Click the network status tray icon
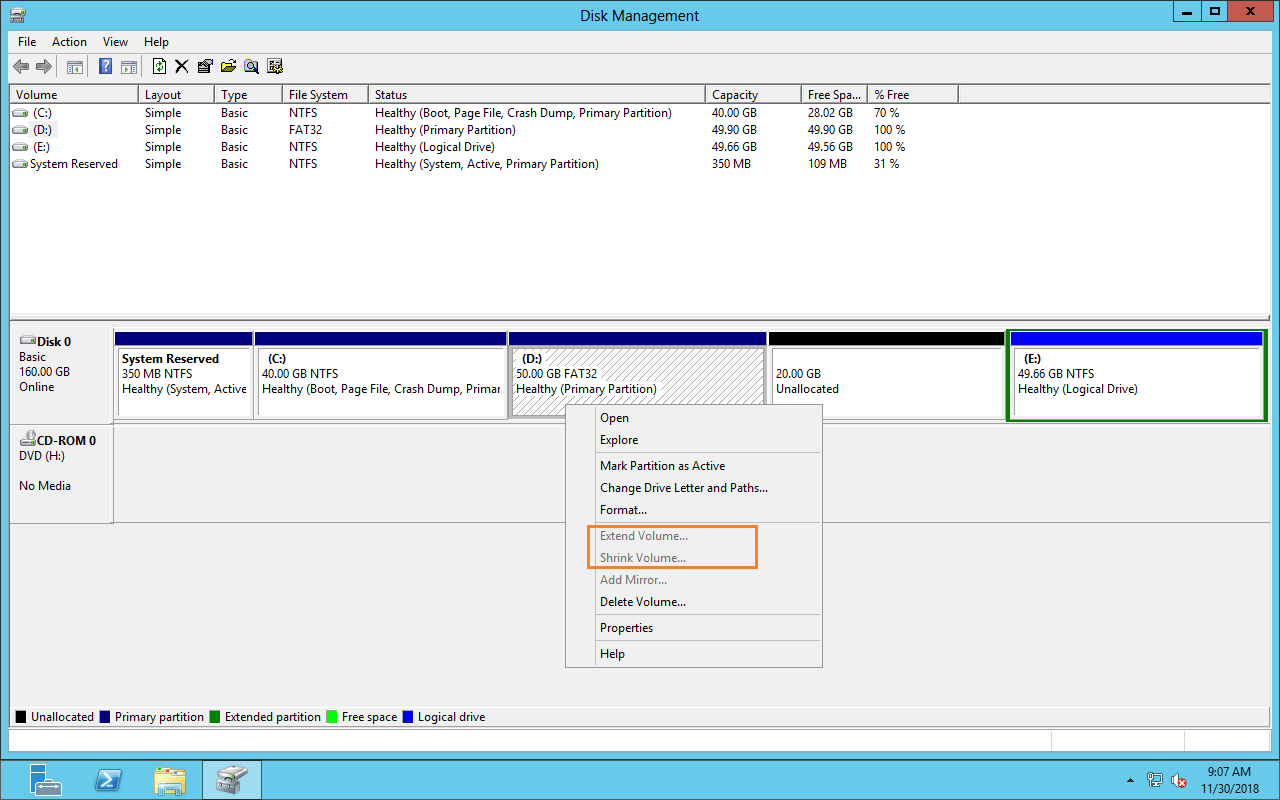1280x800 pixels. [1155, 779]
